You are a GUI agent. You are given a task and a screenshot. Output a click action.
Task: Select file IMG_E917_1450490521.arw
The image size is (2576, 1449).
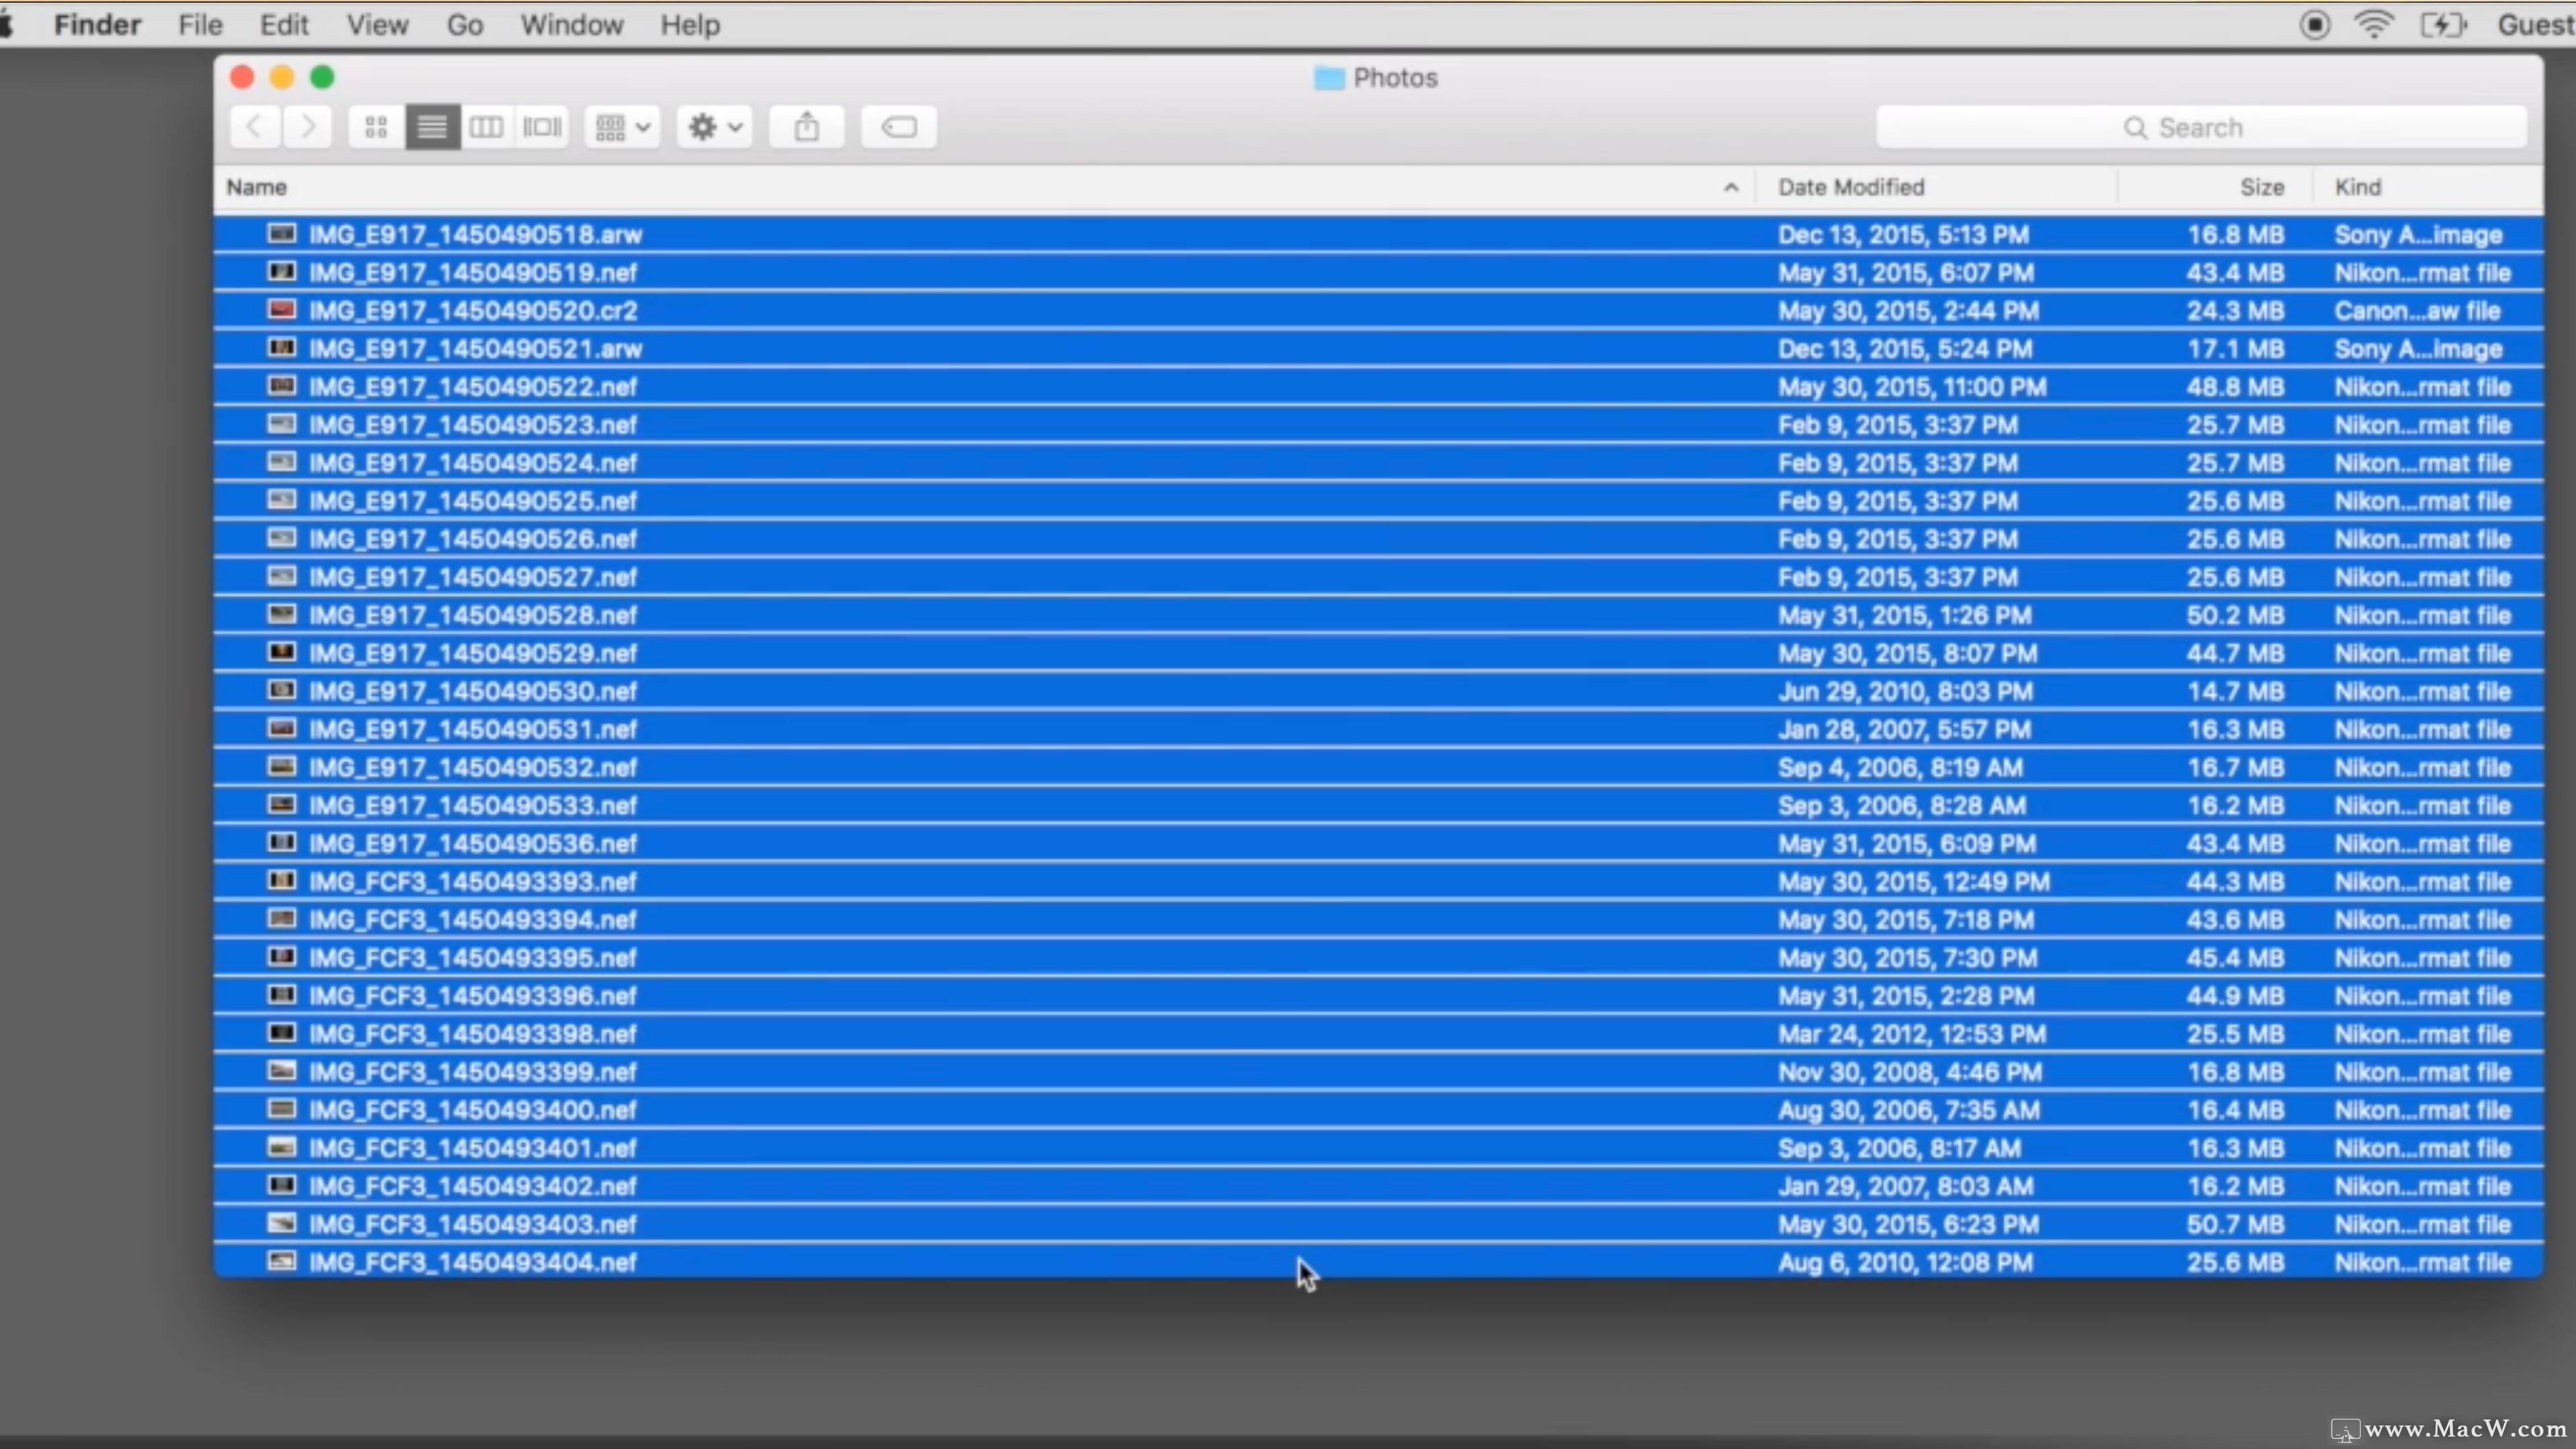(1378, 348)
